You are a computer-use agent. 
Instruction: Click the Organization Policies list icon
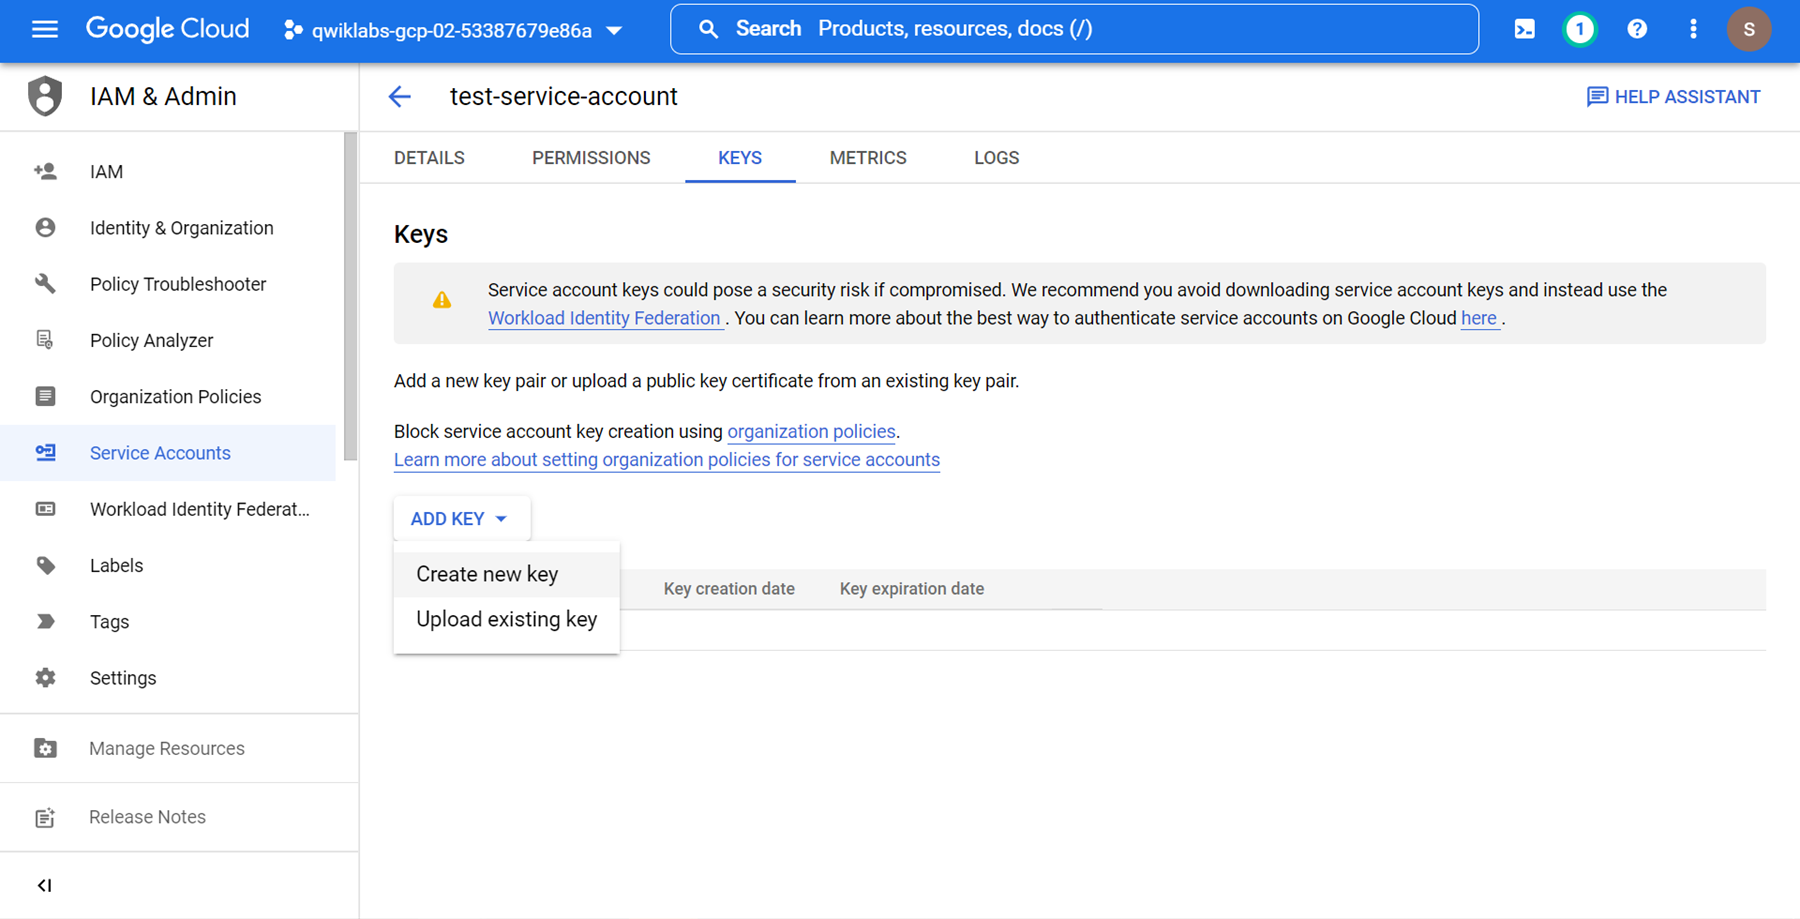[x=45, y=396]
